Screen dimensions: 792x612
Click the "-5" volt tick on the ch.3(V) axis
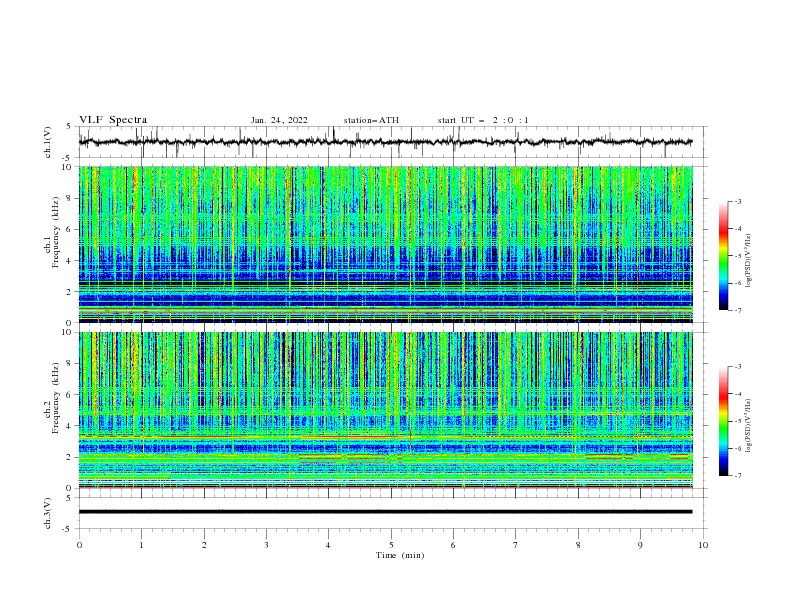(x=66, y=529)
